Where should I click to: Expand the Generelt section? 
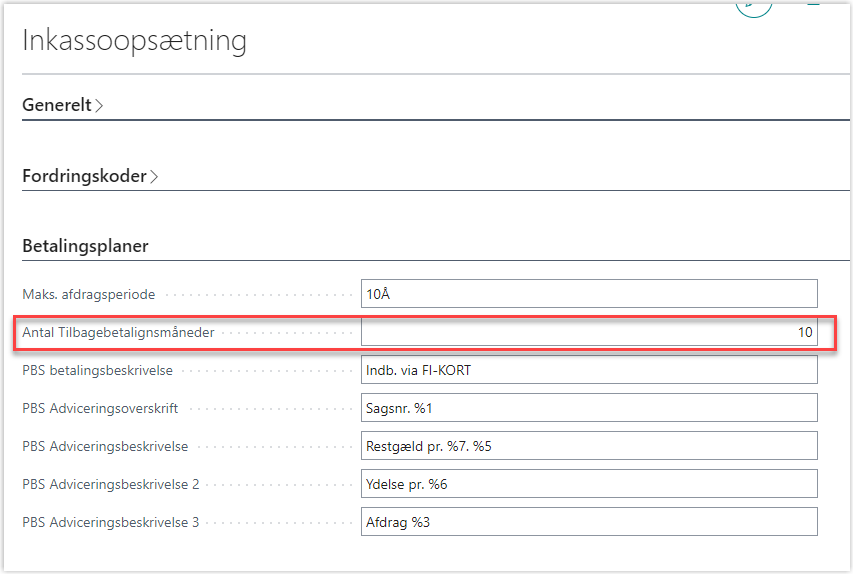[63, 105]
